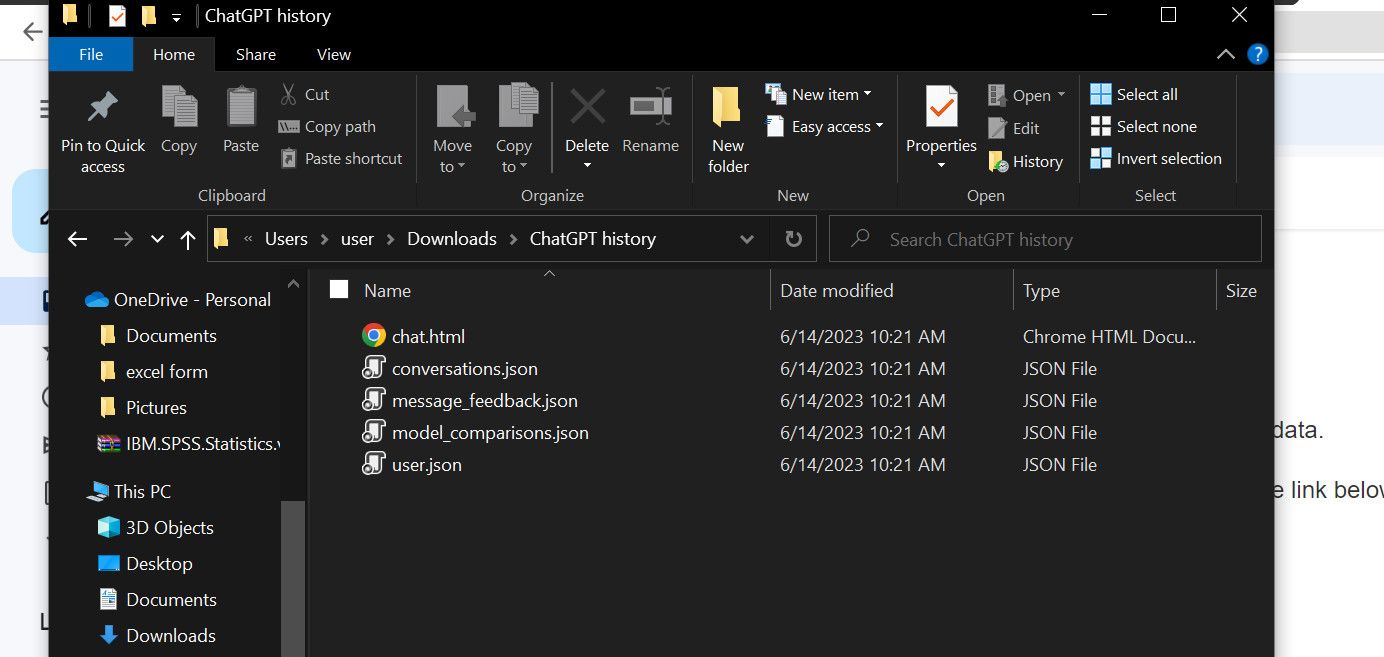Sort by the Type column
1384x657 pixels.
[x=1041, y=291]
